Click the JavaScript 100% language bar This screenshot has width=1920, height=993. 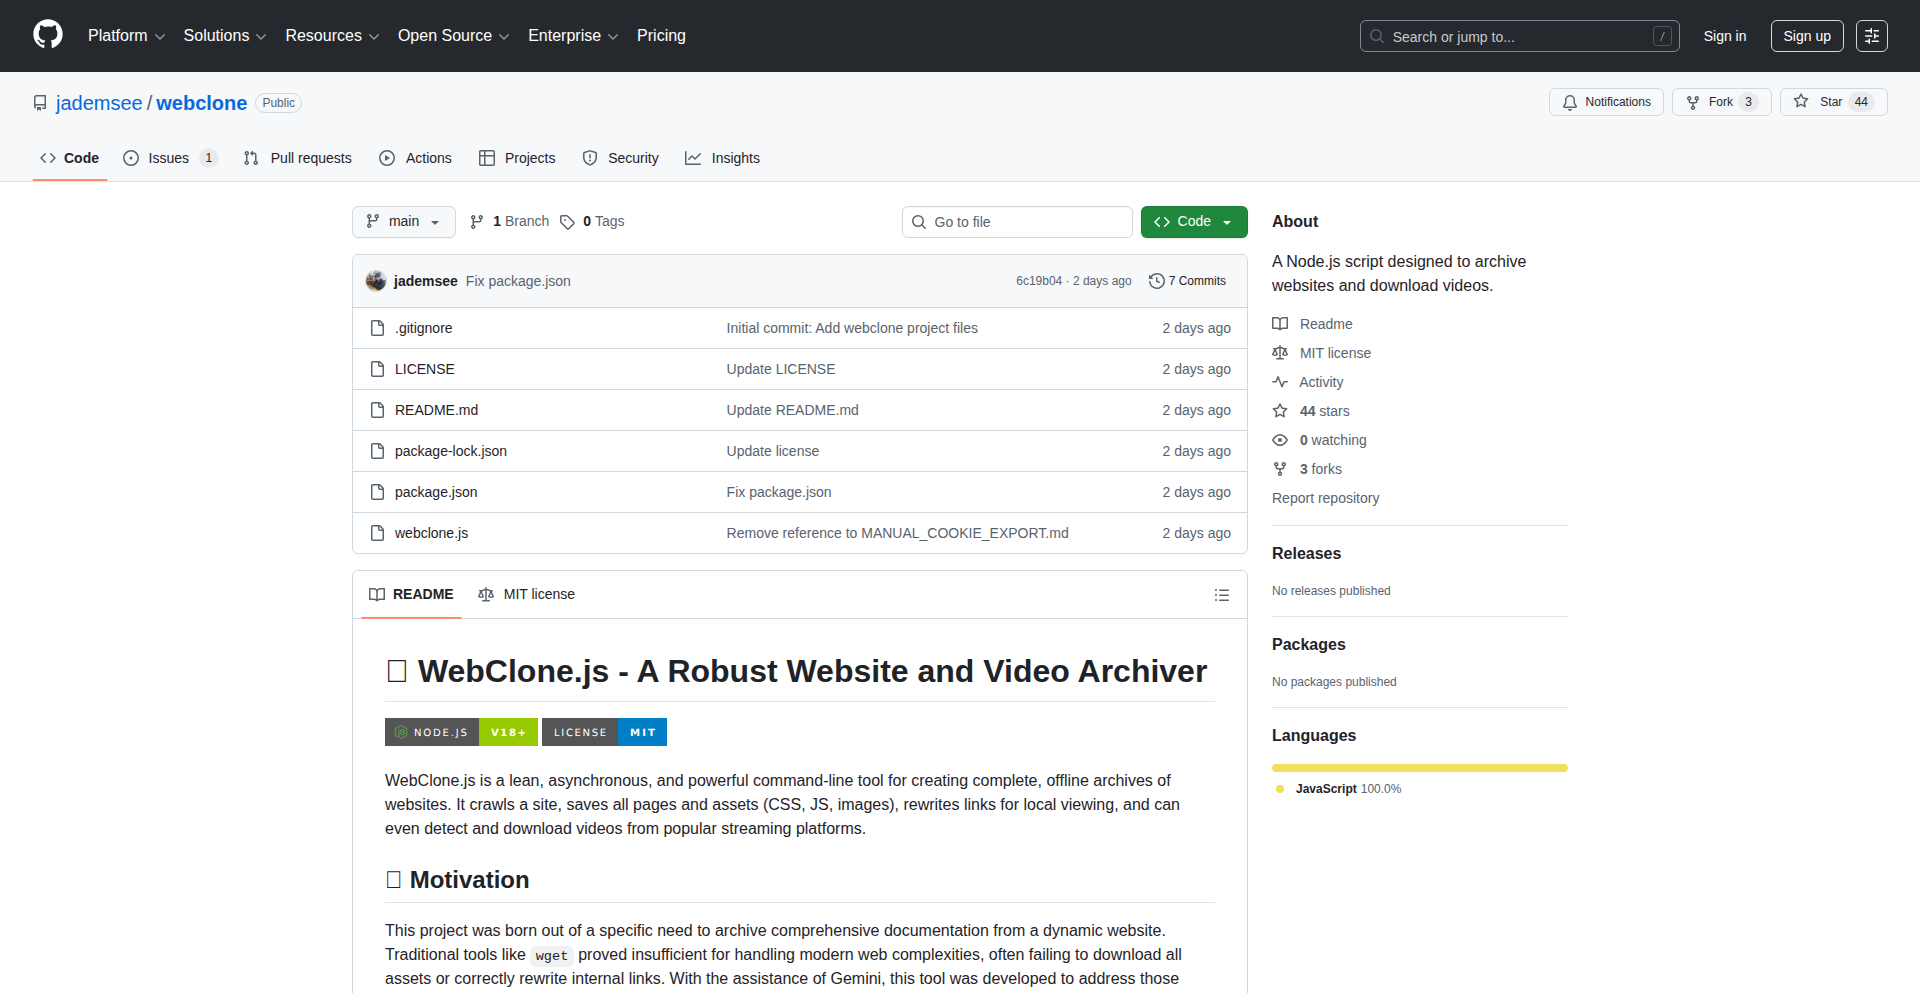[1419, 768]
